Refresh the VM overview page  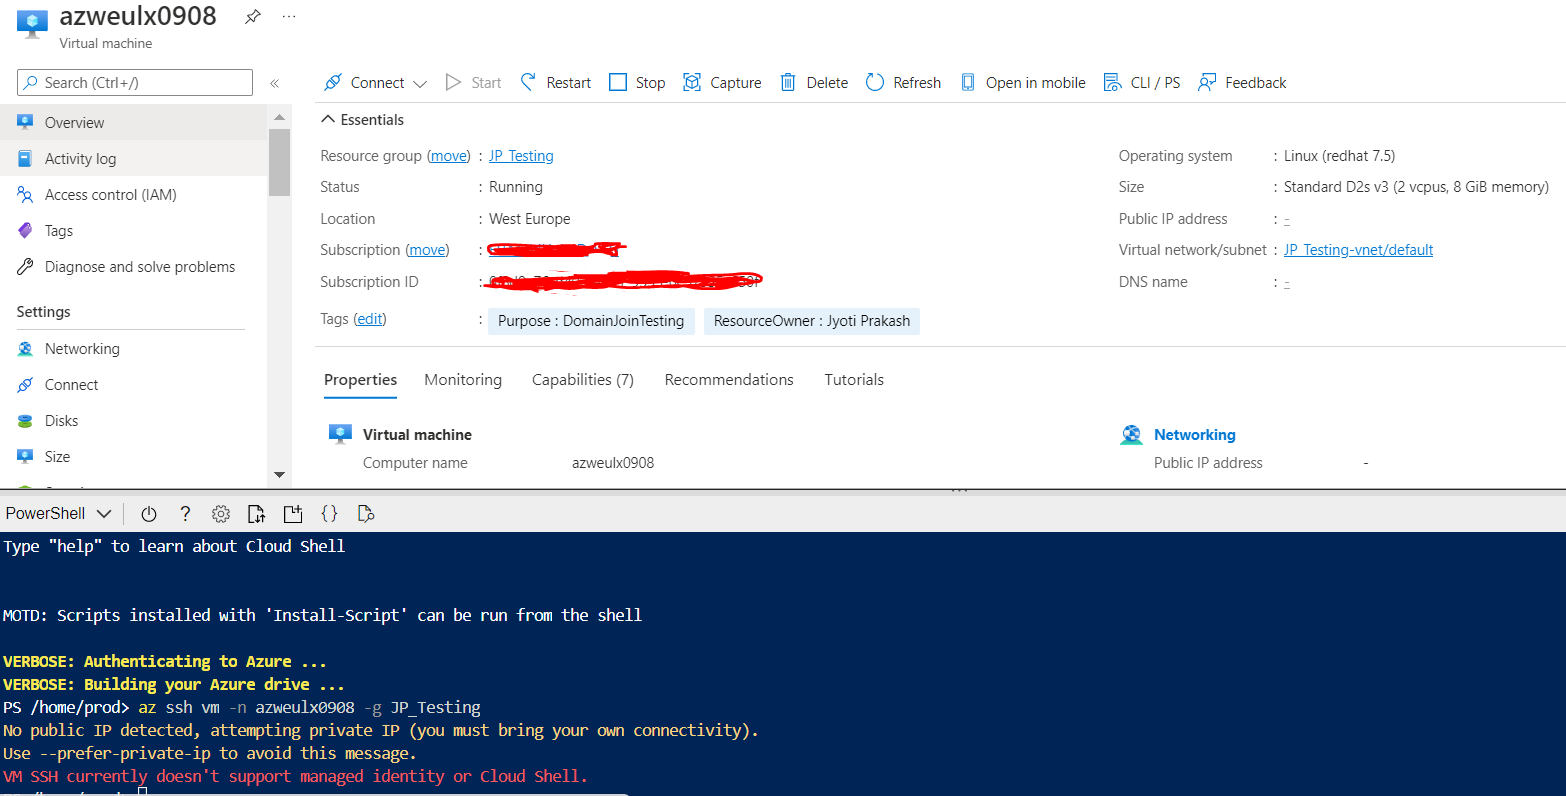[x=901, y=82]
